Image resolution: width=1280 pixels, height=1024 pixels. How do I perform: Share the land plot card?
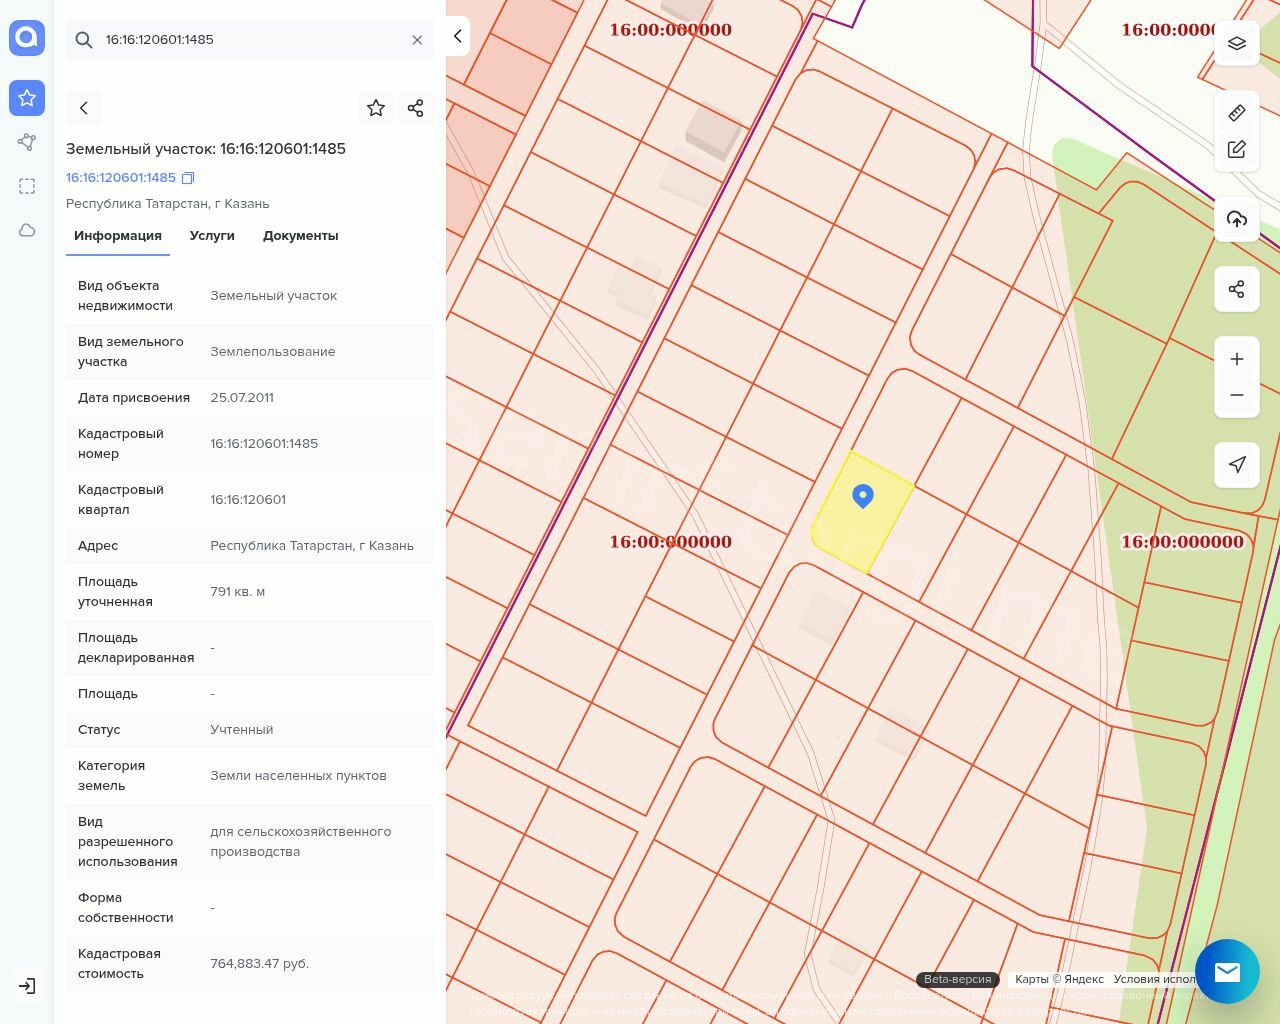pos(416,108)
